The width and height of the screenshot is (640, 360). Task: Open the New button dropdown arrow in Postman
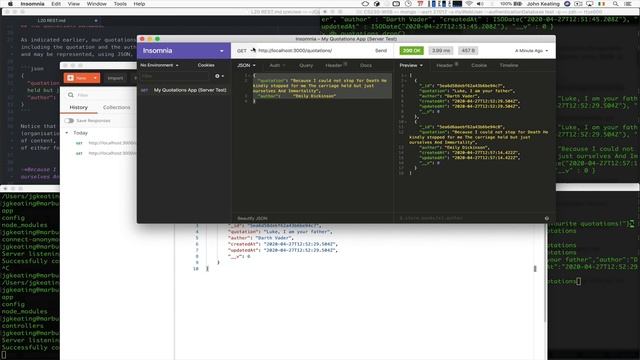coord(95,78)
